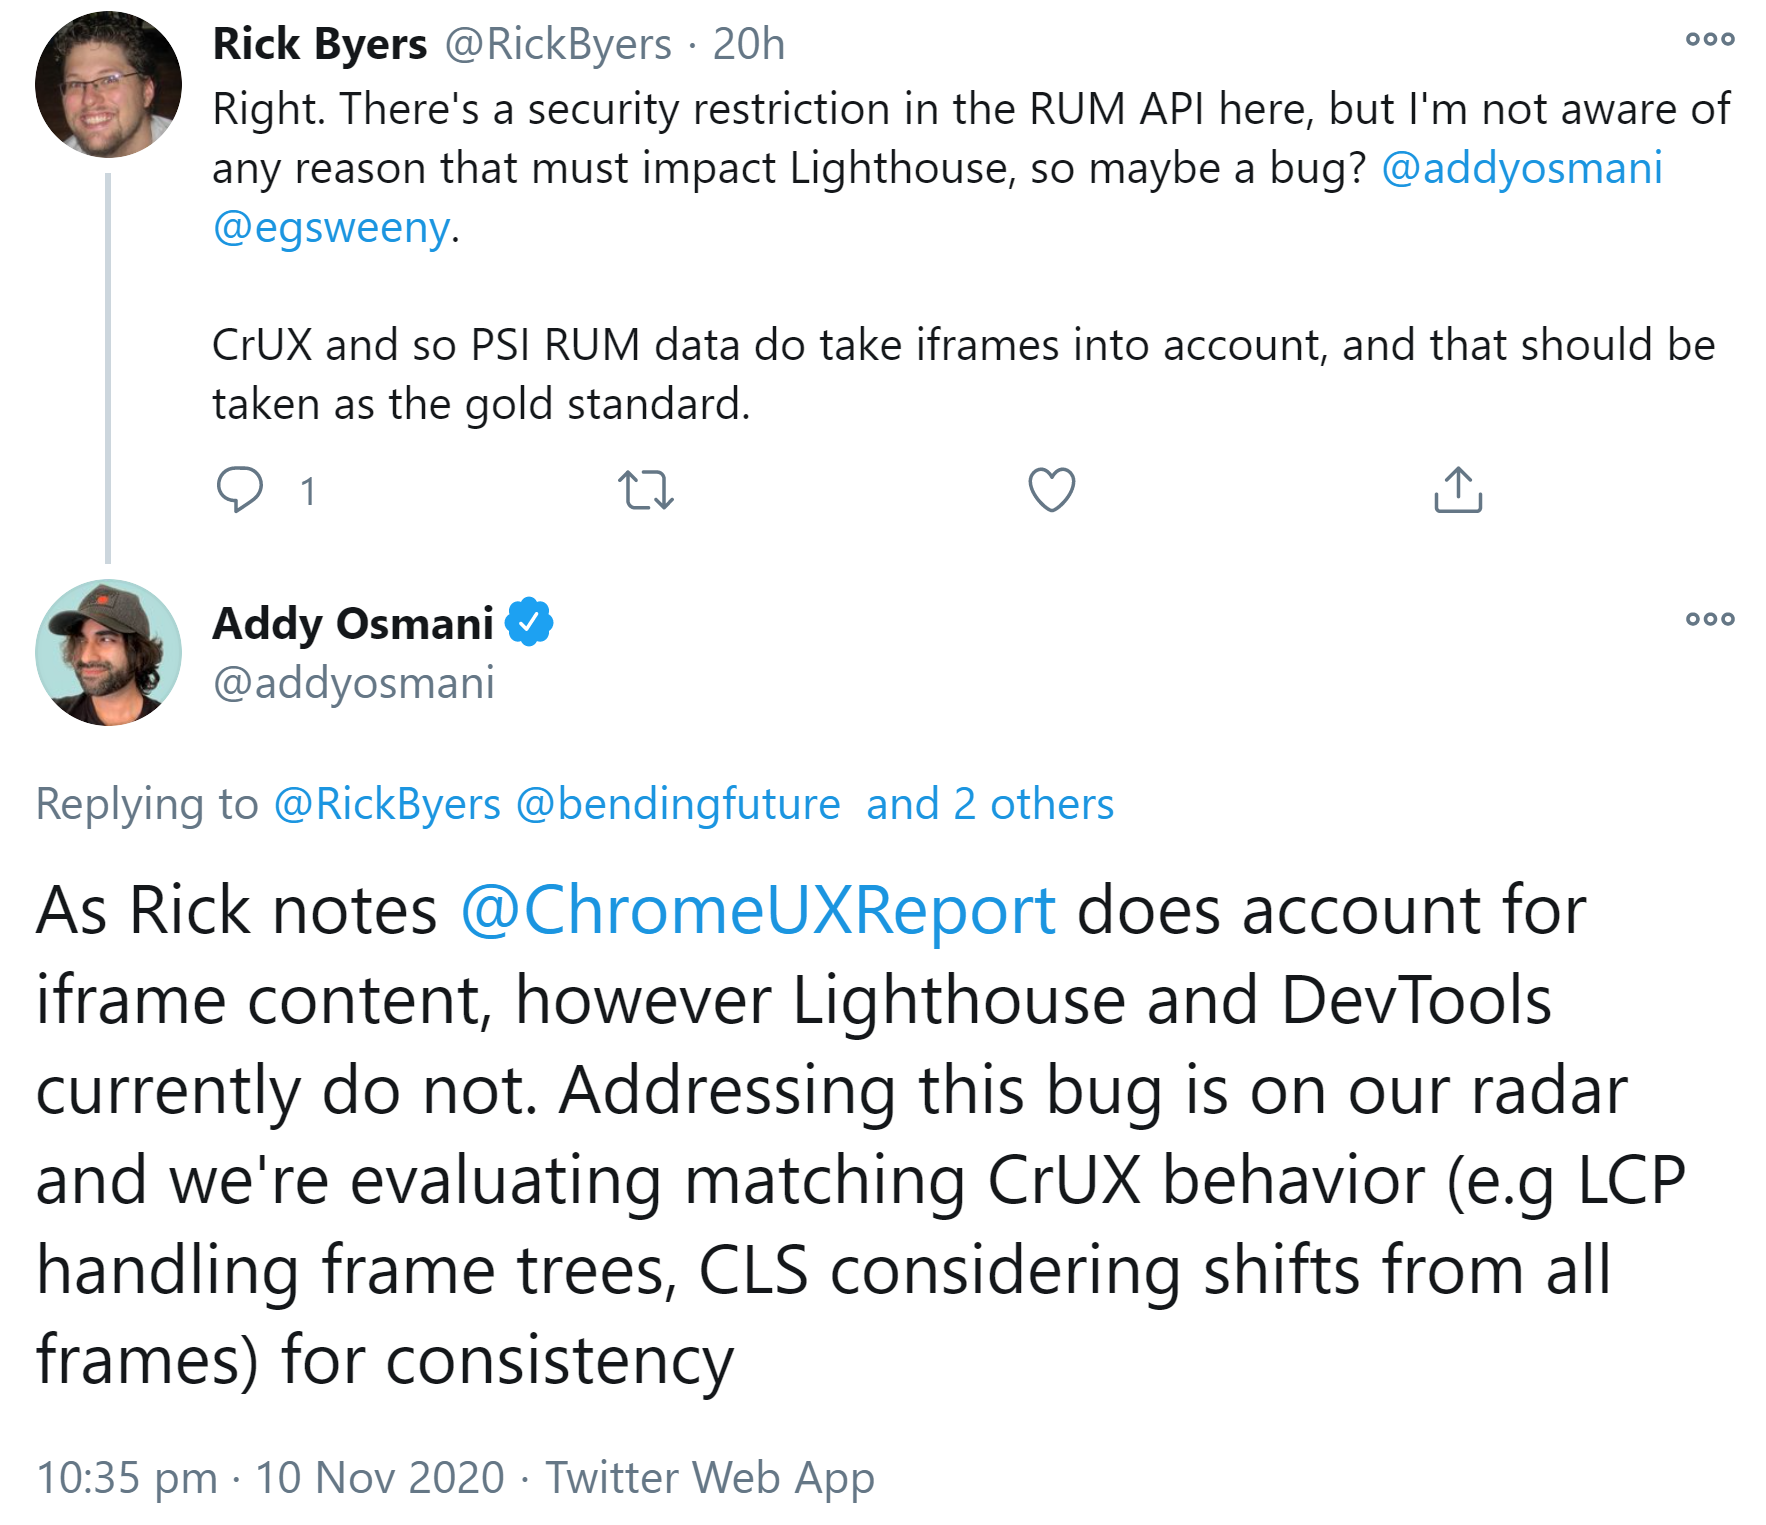Open the @ChromeUXReport mention link
1766x1525 pixels.
click(758, 911)
